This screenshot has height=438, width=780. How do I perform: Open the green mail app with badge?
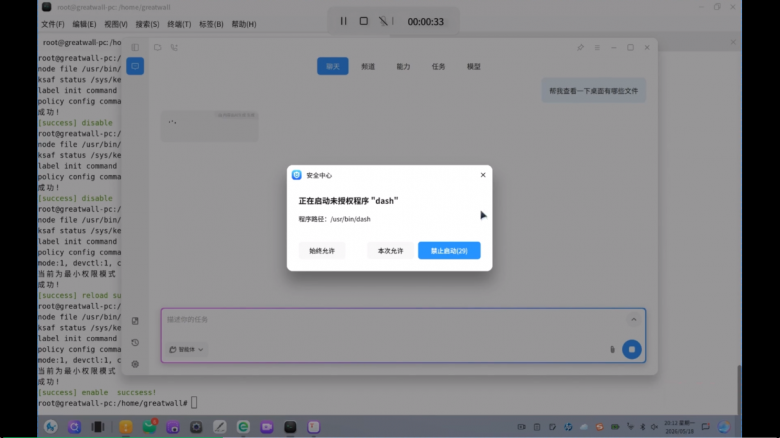(x=149, y=427)
